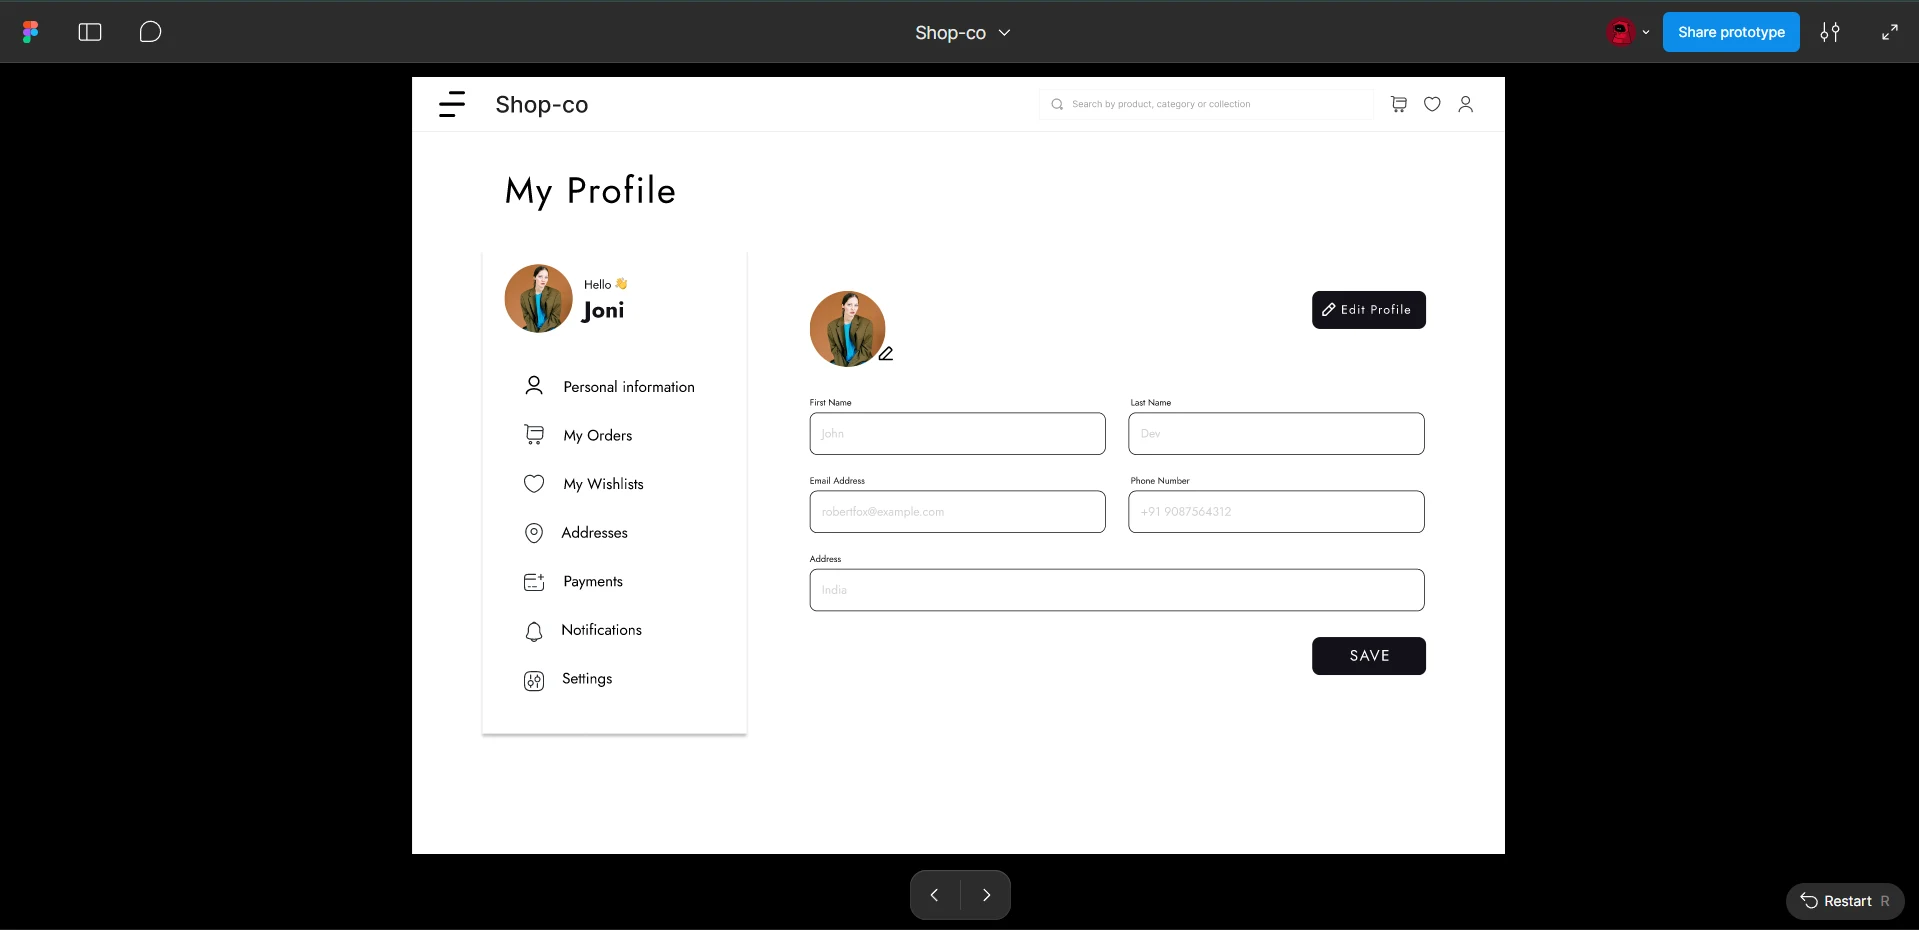Open the Shop-co hamburger menu

coord(452,104)
